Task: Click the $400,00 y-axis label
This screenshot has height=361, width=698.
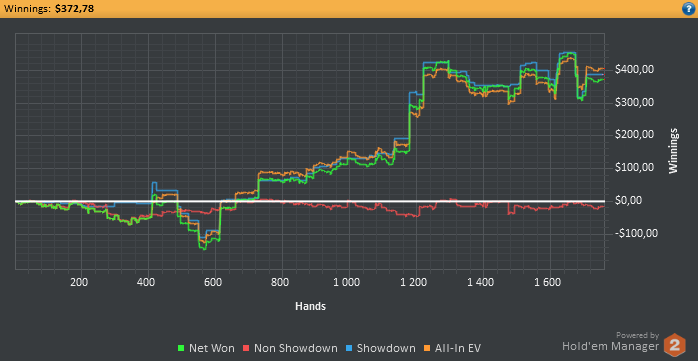Action: click(634, 70)
